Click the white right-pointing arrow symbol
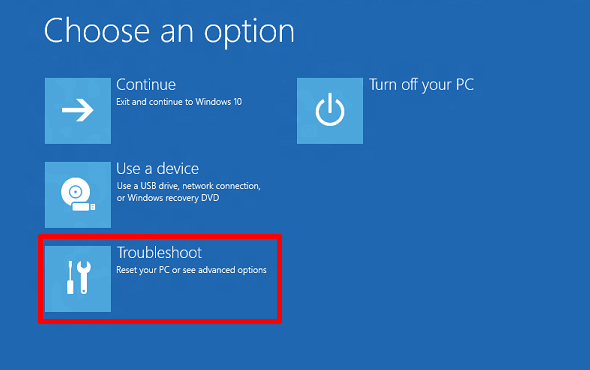Screen dimensions: 590x370 click(78, 110)
